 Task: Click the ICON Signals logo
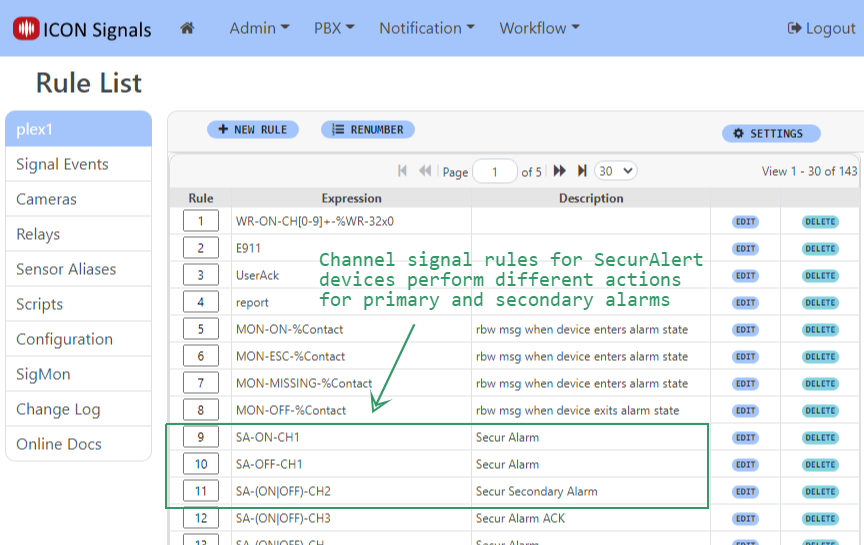[x=82, y=29]
